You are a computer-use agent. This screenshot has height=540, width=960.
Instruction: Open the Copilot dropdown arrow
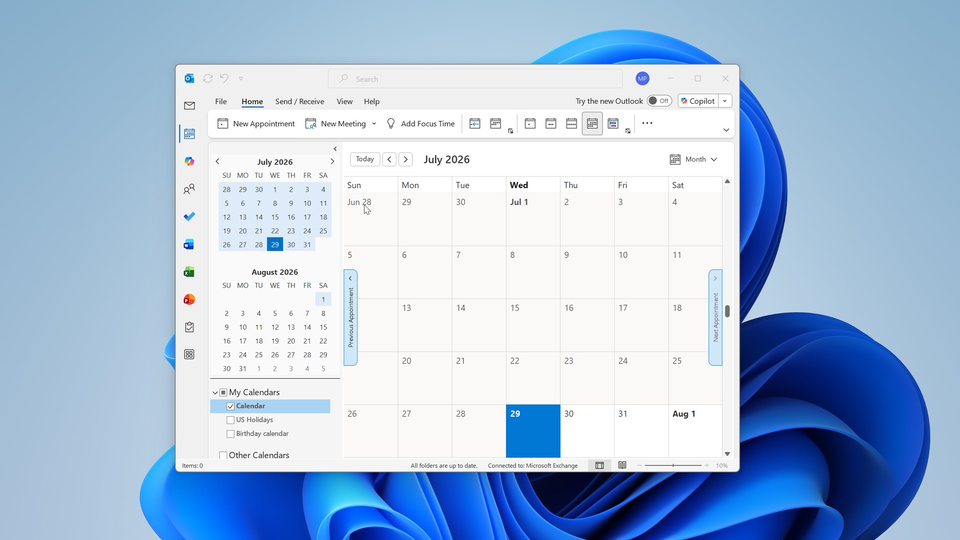tap(726, 101)
